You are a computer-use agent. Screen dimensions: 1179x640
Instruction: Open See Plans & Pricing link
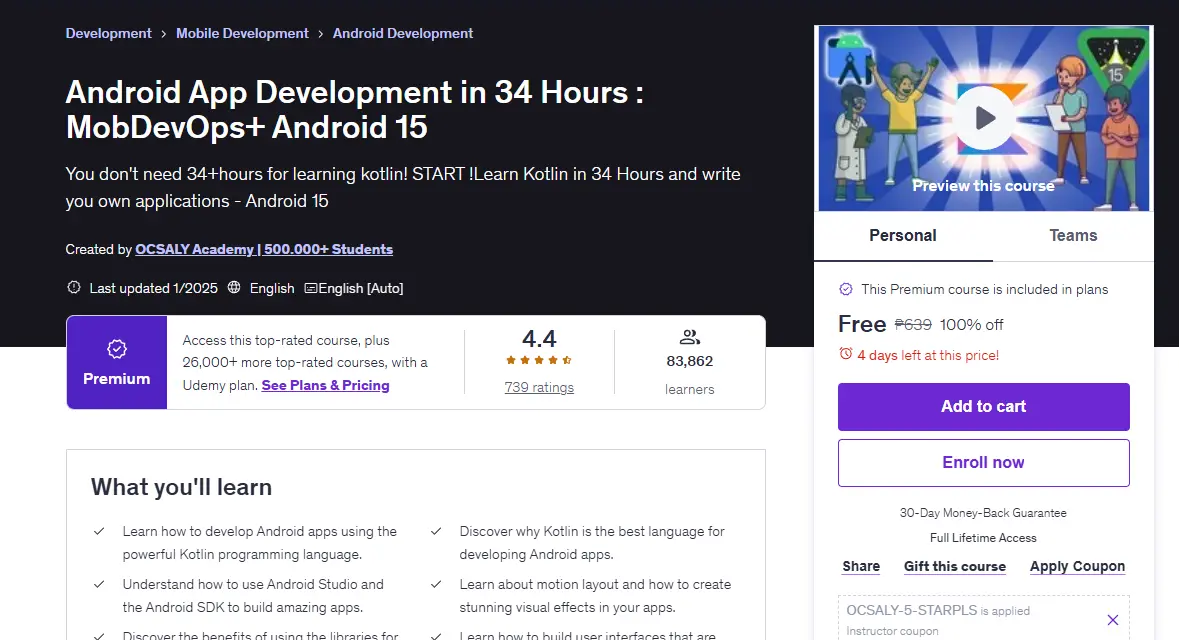[326, 385]
